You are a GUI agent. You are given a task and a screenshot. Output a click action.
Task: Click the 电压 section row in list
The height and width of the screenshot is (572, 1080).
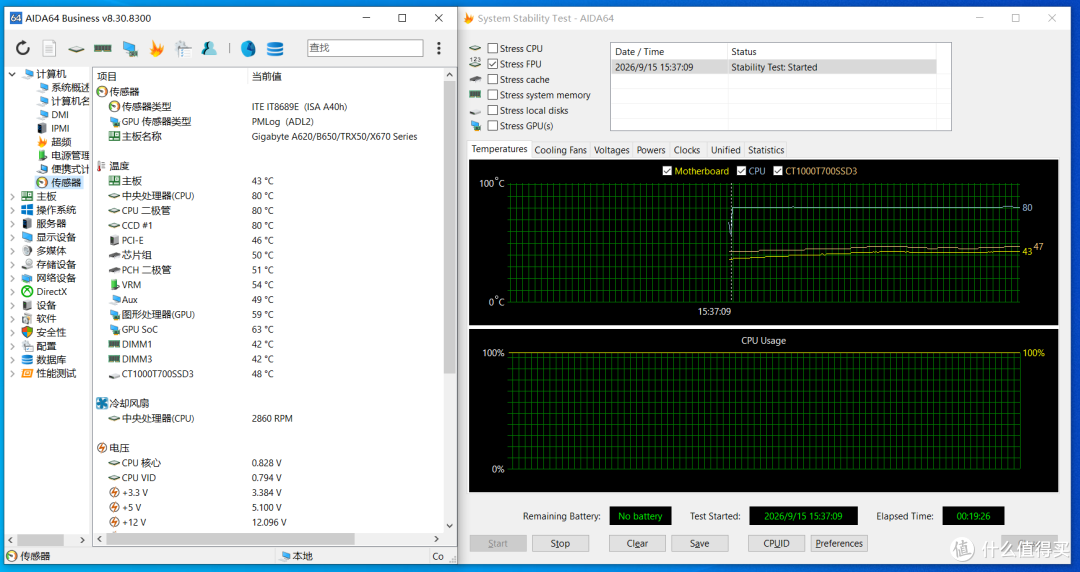click(113, 448)
